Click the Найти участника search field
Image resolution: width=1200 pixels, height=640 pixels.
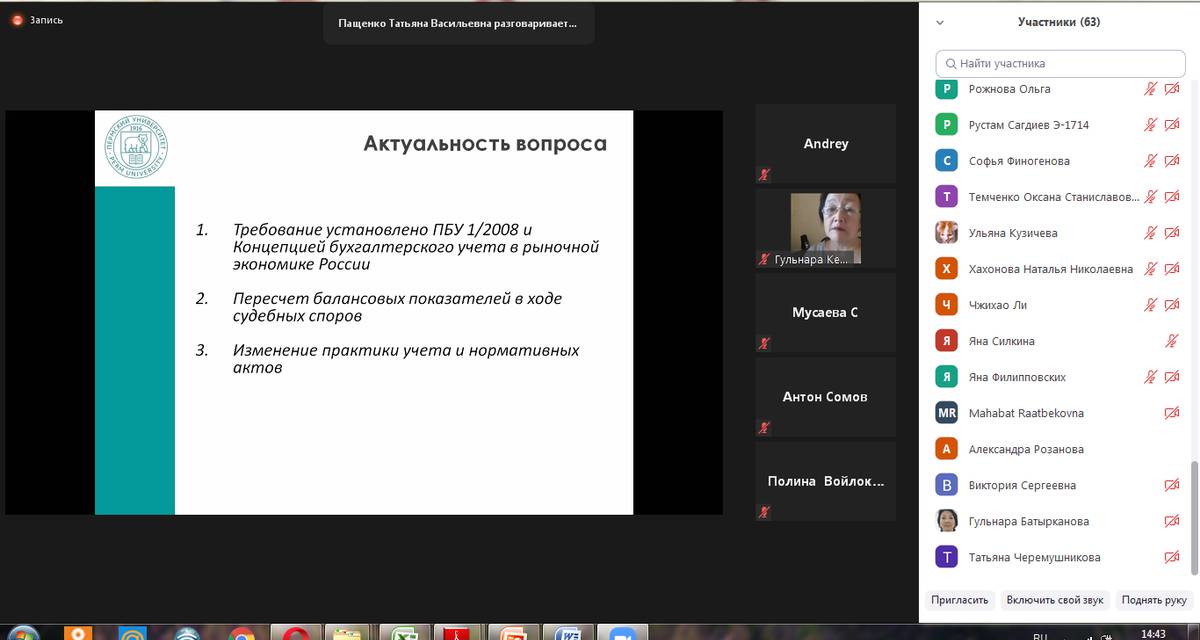(x=1060, y=63)
